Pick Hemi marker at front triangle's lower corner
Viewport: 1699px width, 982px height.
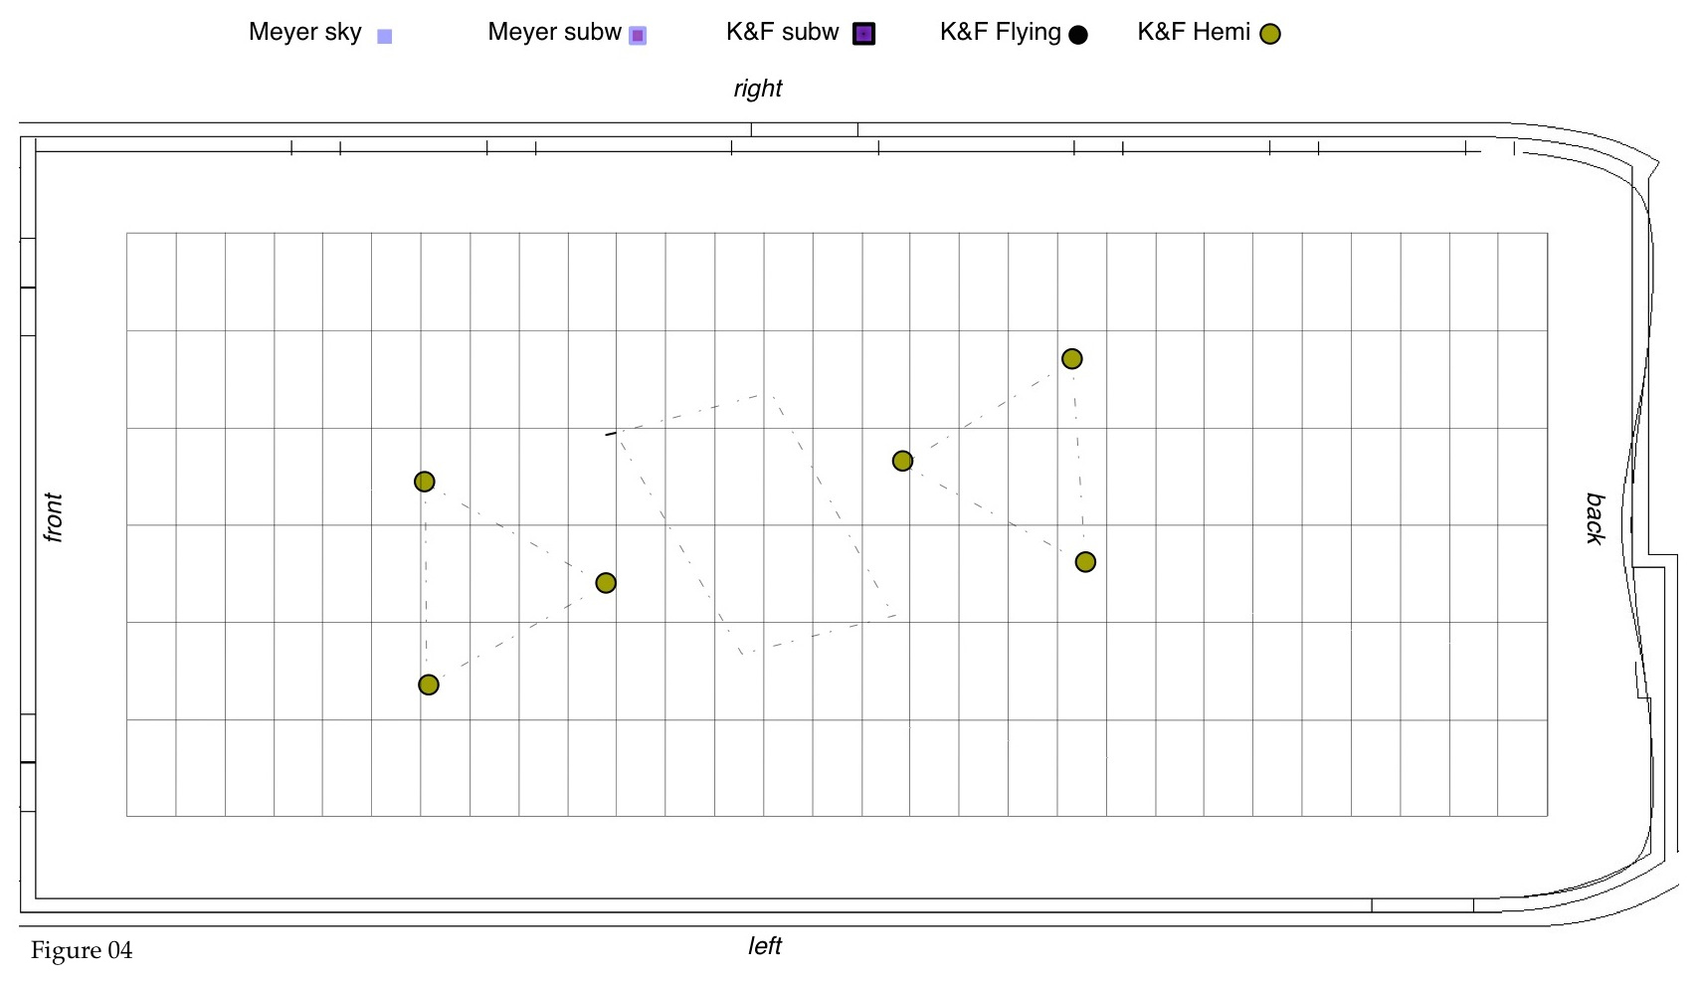[x=428, y=685]
